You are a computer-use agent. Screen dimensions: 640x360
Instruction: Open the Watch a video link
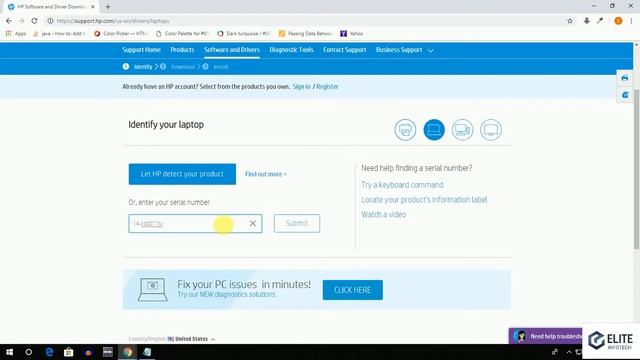tap(384, 214)
